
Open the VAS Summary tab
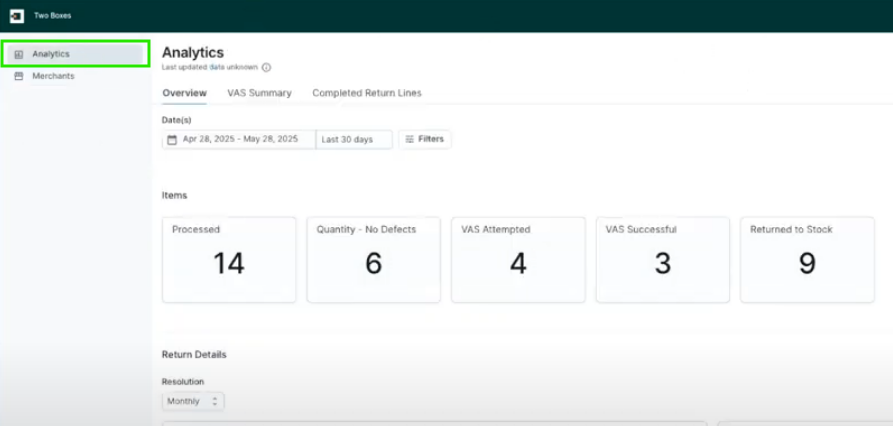pyautogui.click(x=259, y=93)
